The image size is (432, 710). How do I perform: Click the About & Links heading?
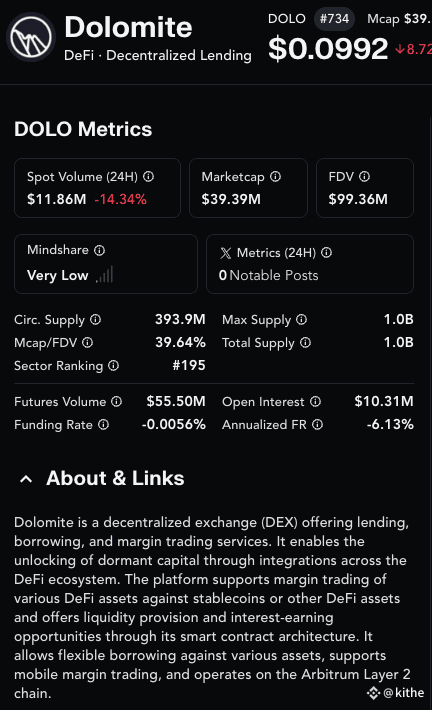[x=115, y=478]
